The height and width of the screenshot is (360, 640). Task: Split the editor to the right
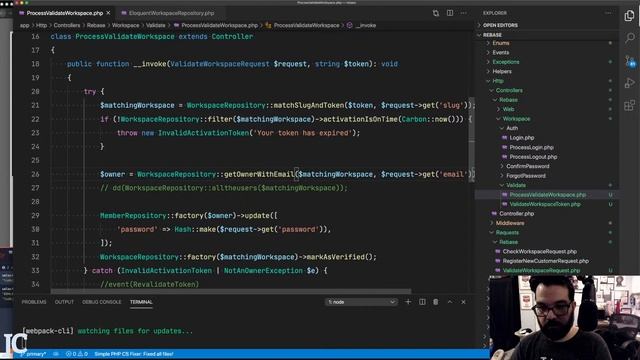(450, 13)
